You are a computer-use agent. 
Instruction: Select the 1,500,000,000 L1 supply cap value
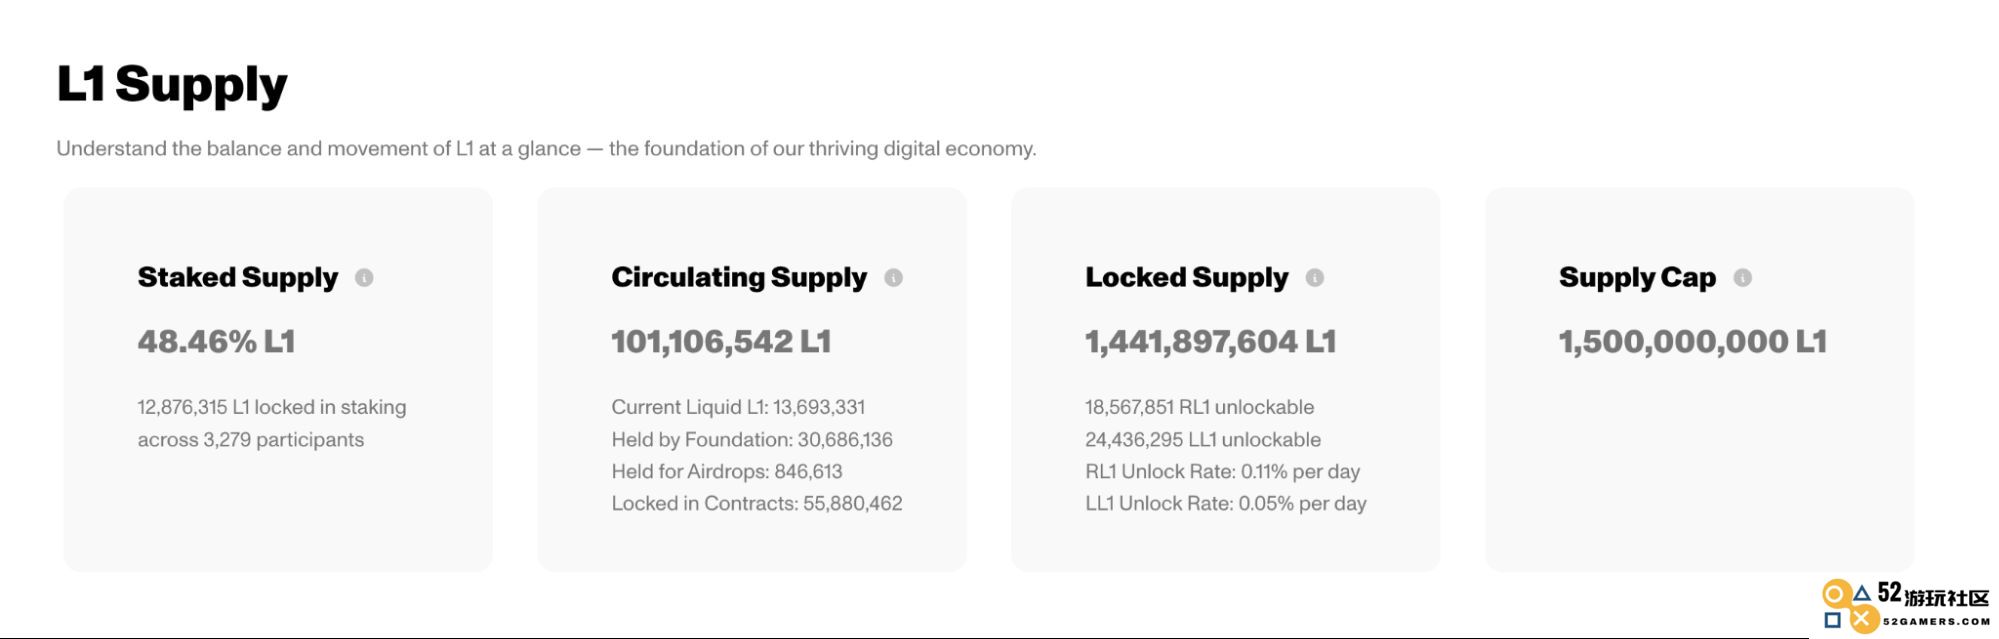pos(1692,342)
